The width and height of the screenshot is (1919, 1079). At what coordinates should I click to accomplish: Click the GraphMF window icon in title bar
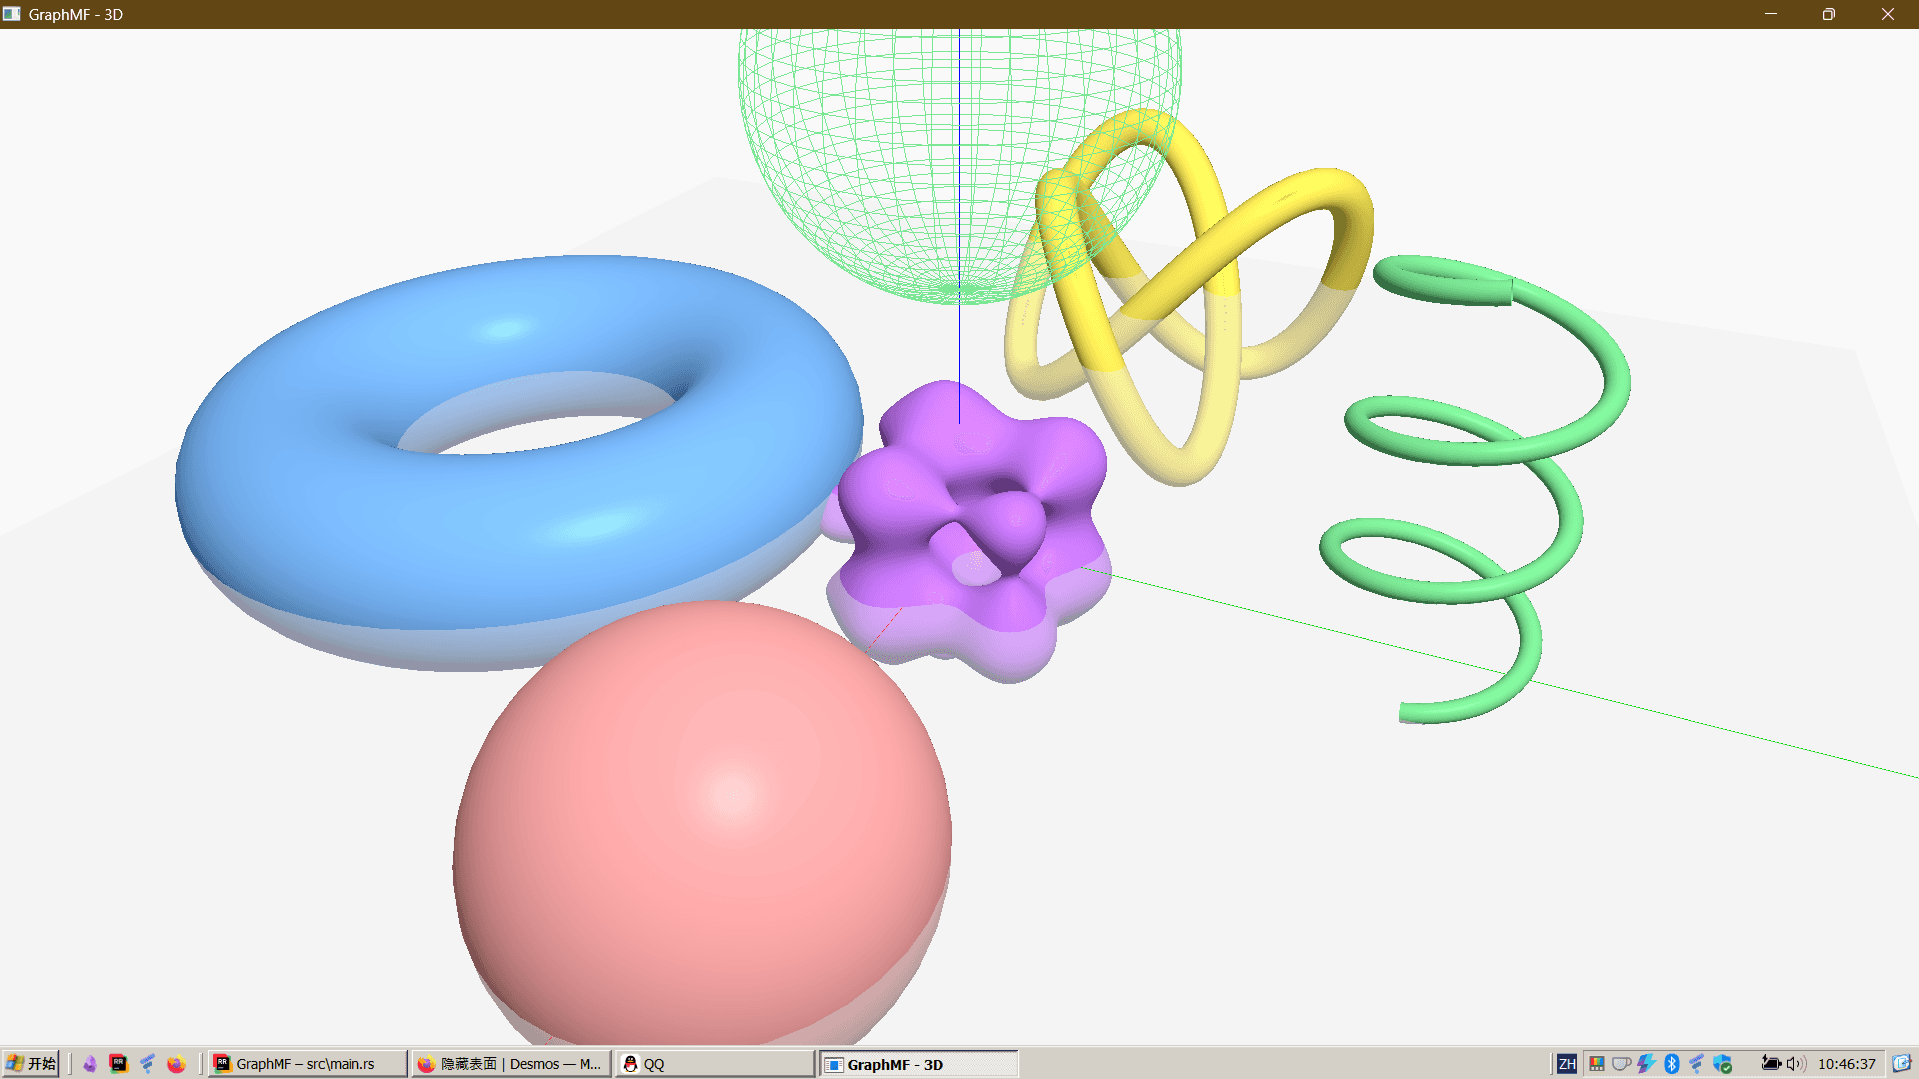coord(12,14)
